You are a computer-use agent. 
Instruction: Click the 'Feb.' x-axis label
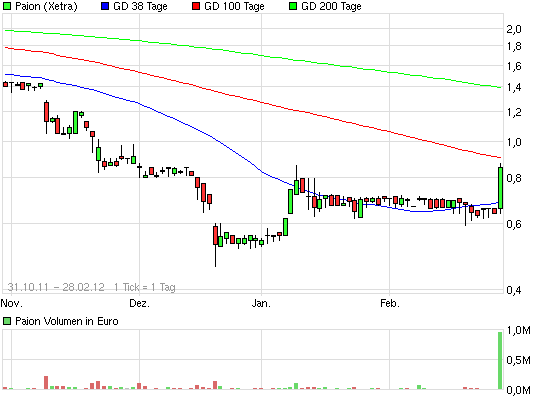(390, 303)
